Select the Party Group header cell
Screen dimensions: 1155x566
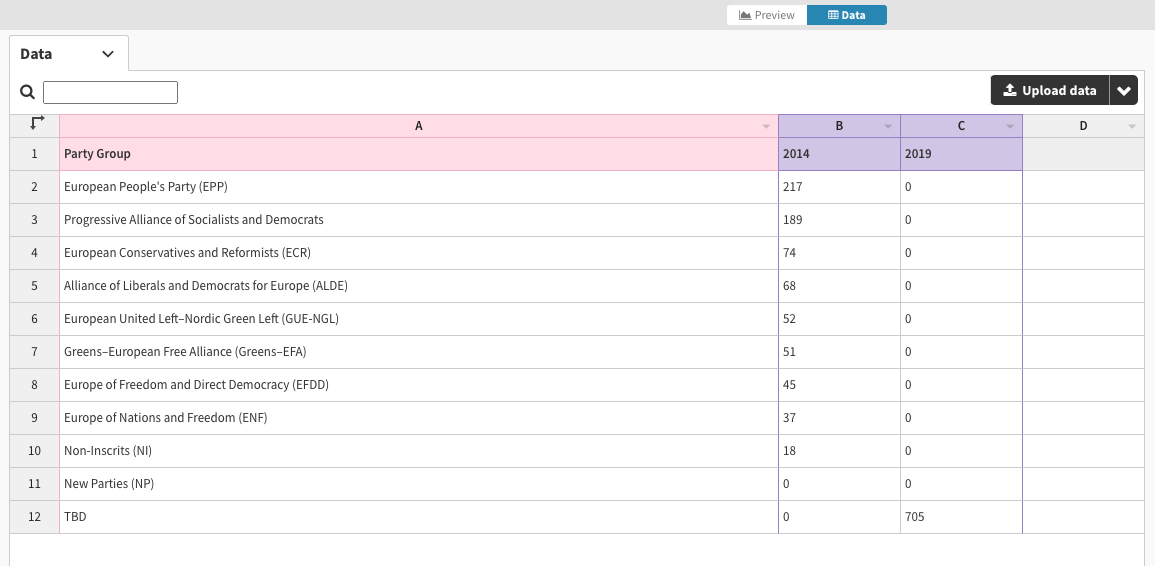click(x=418, y=154)
